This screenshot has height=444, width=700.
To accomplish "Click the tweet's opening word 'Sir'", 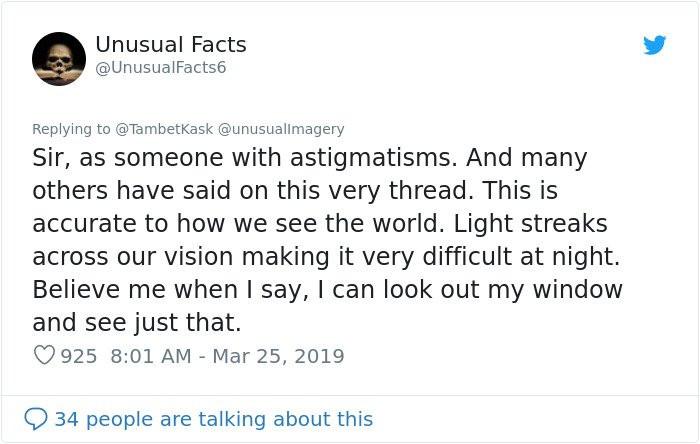I will pos(47,158).
